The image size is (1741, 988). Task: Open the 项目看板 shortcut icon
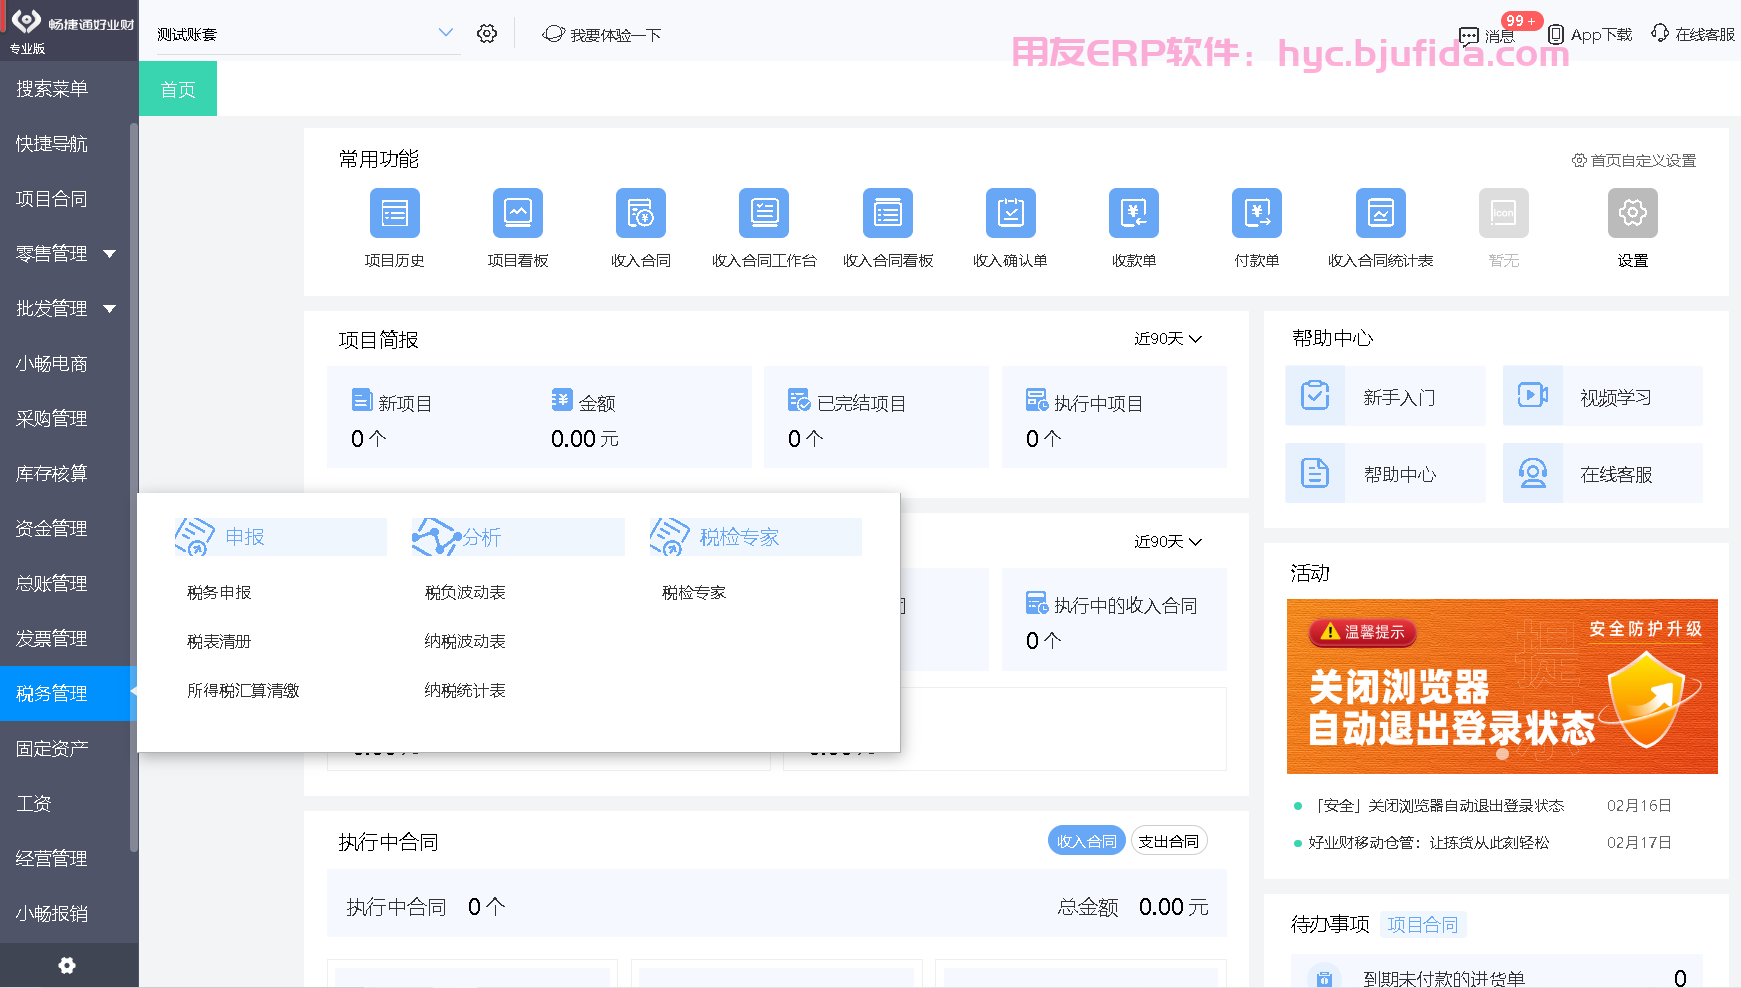click(517, 213)
